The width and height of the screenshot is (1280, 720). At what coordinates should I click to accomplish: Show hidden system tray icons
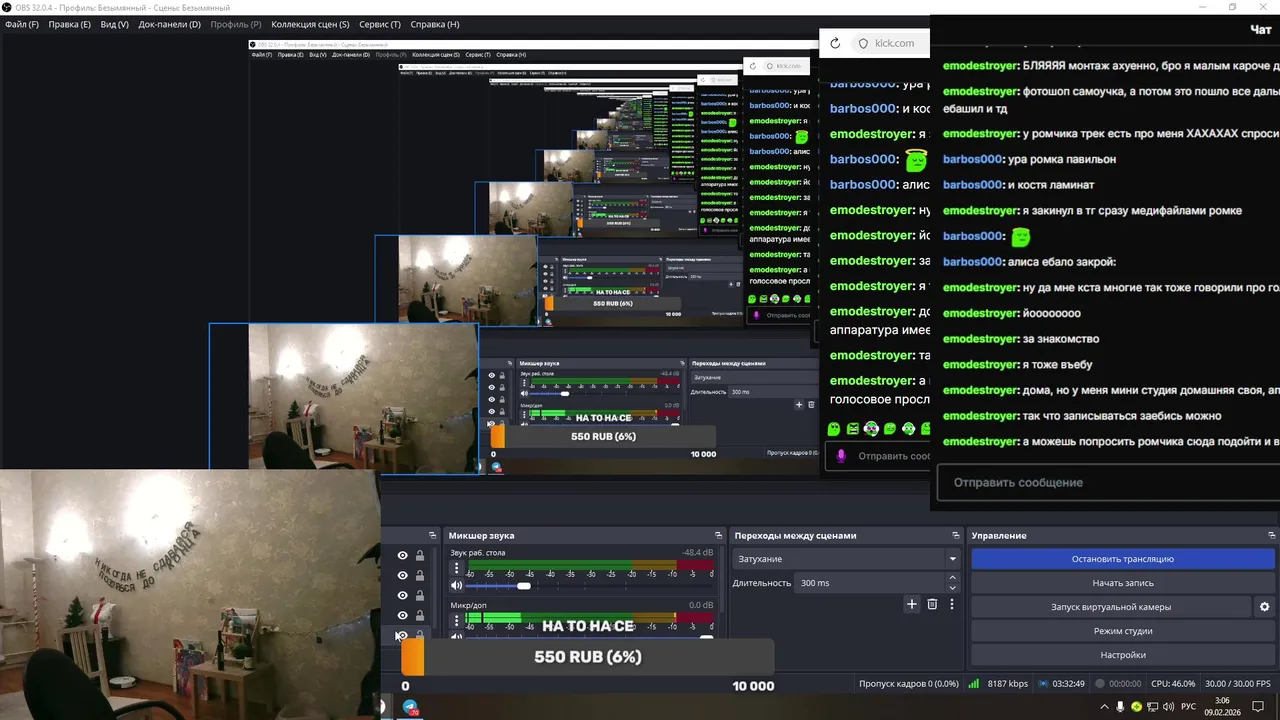pos(1103,706)
